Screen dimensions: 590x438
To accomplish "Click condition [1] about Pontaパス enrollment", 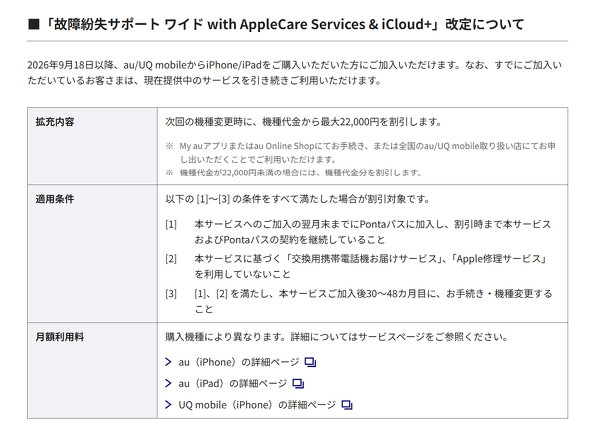I will 358,232.
